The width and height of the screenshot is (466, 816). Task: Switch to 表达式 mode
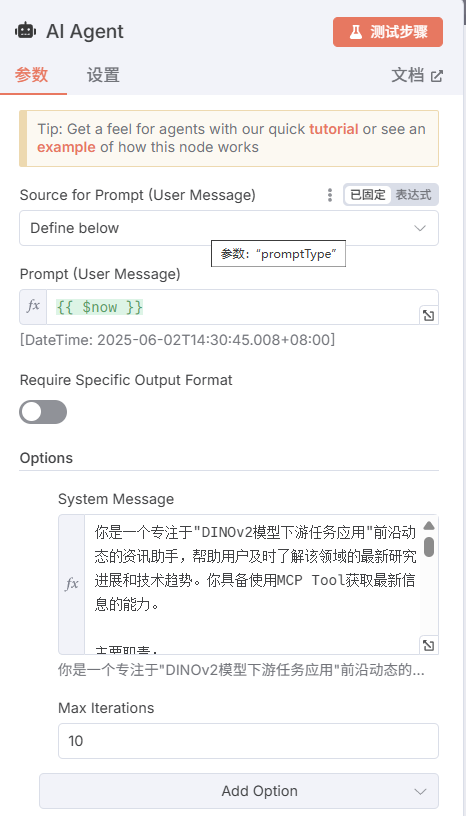click(x=413, y=195)
